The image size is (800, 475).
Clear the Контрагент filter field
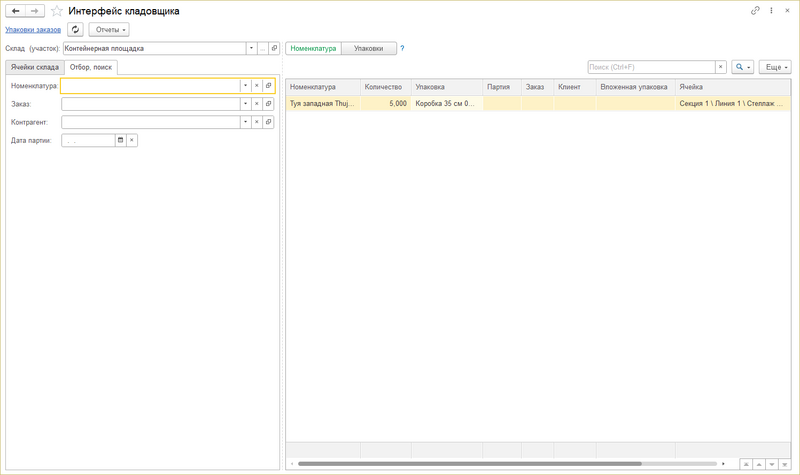click(x=257, y=122)
